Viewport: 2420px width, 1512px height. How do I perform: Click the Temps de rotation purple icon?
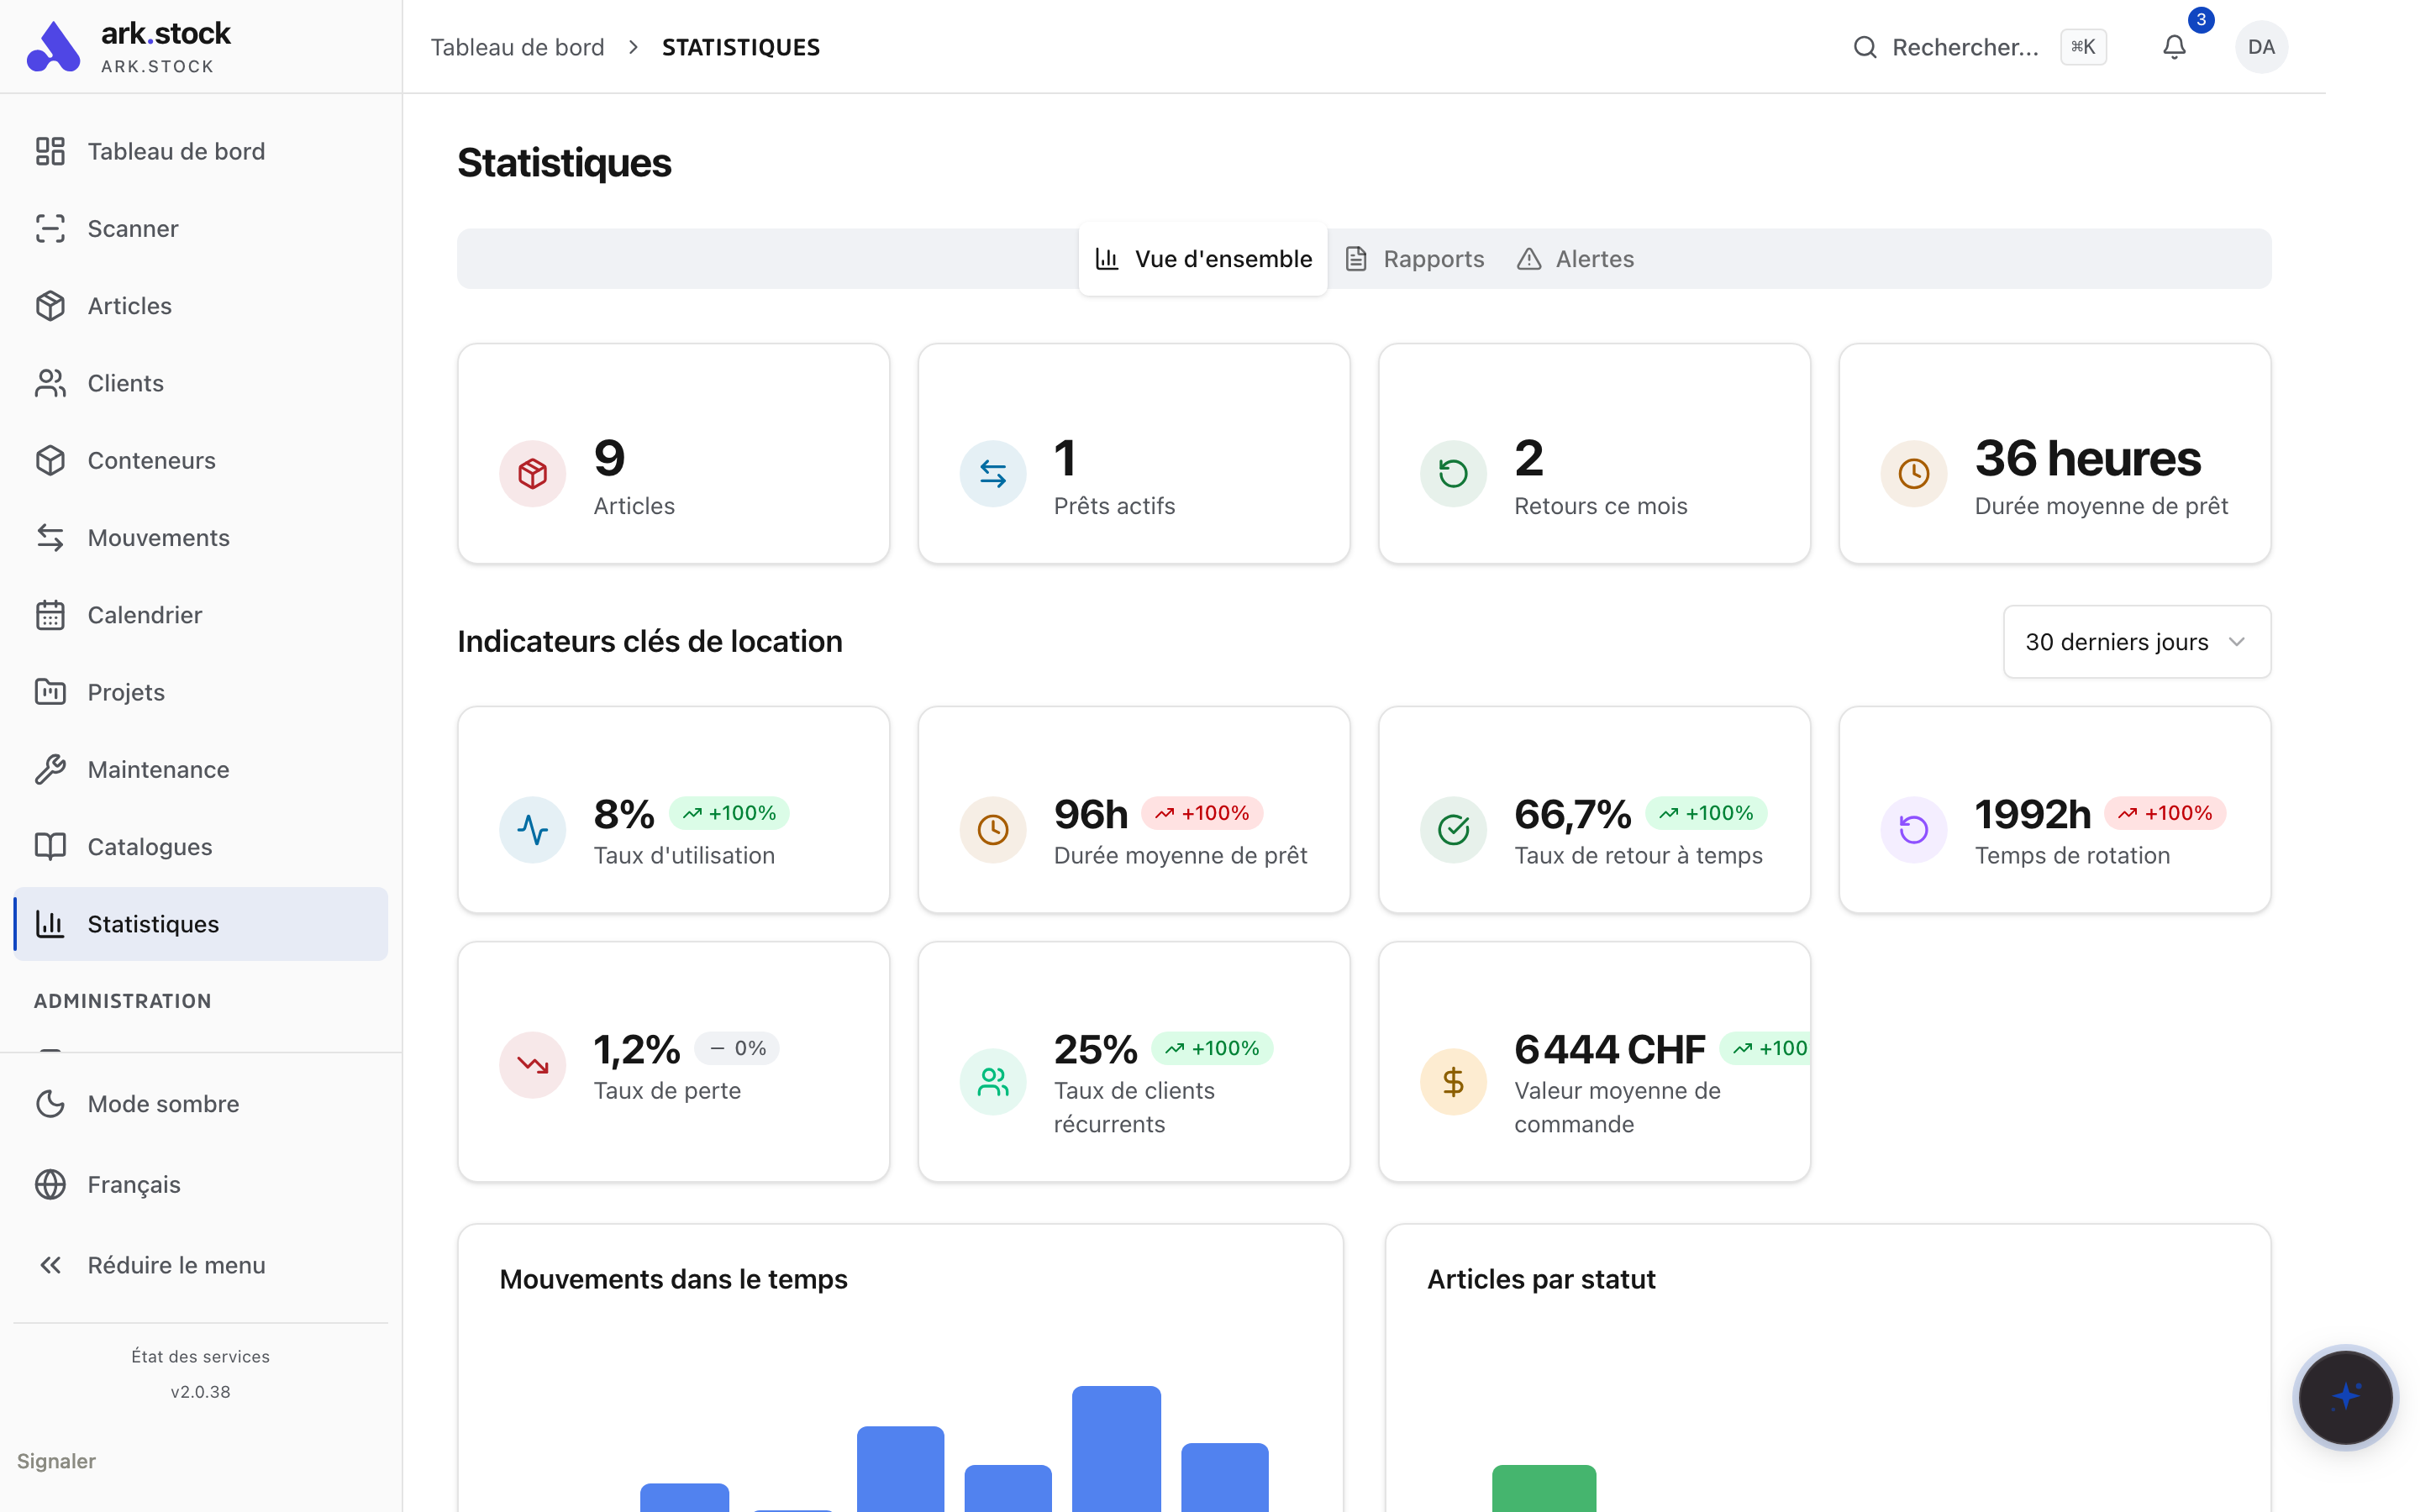(x=1913, y=829)
